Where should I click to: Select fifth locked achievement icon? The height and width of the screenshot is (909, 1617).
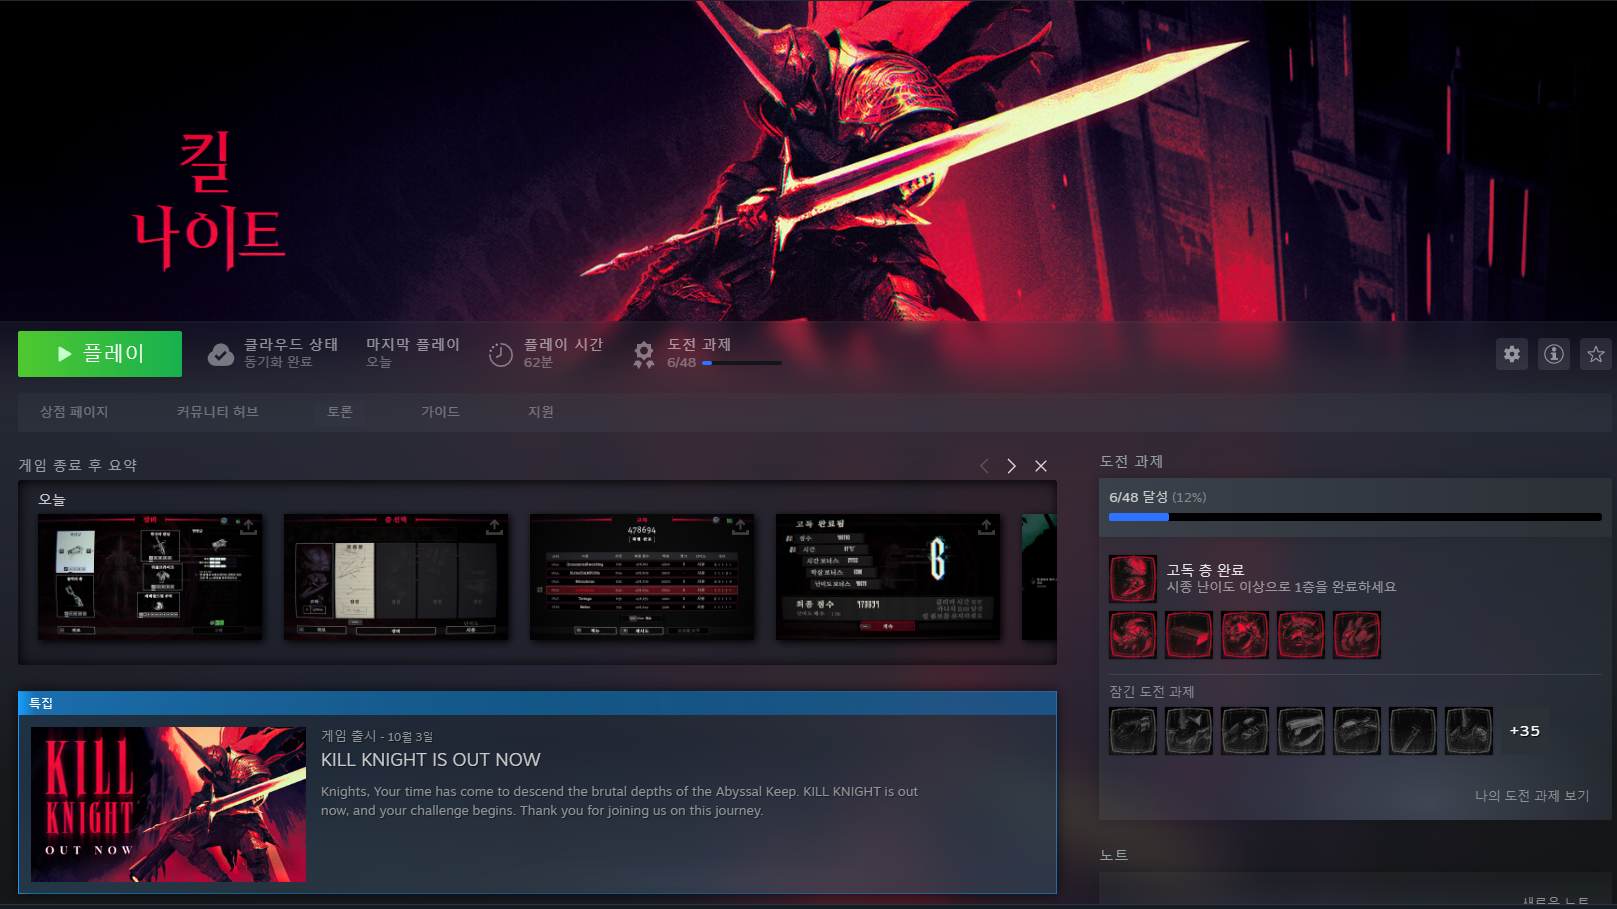click(x=1357, y=731)
